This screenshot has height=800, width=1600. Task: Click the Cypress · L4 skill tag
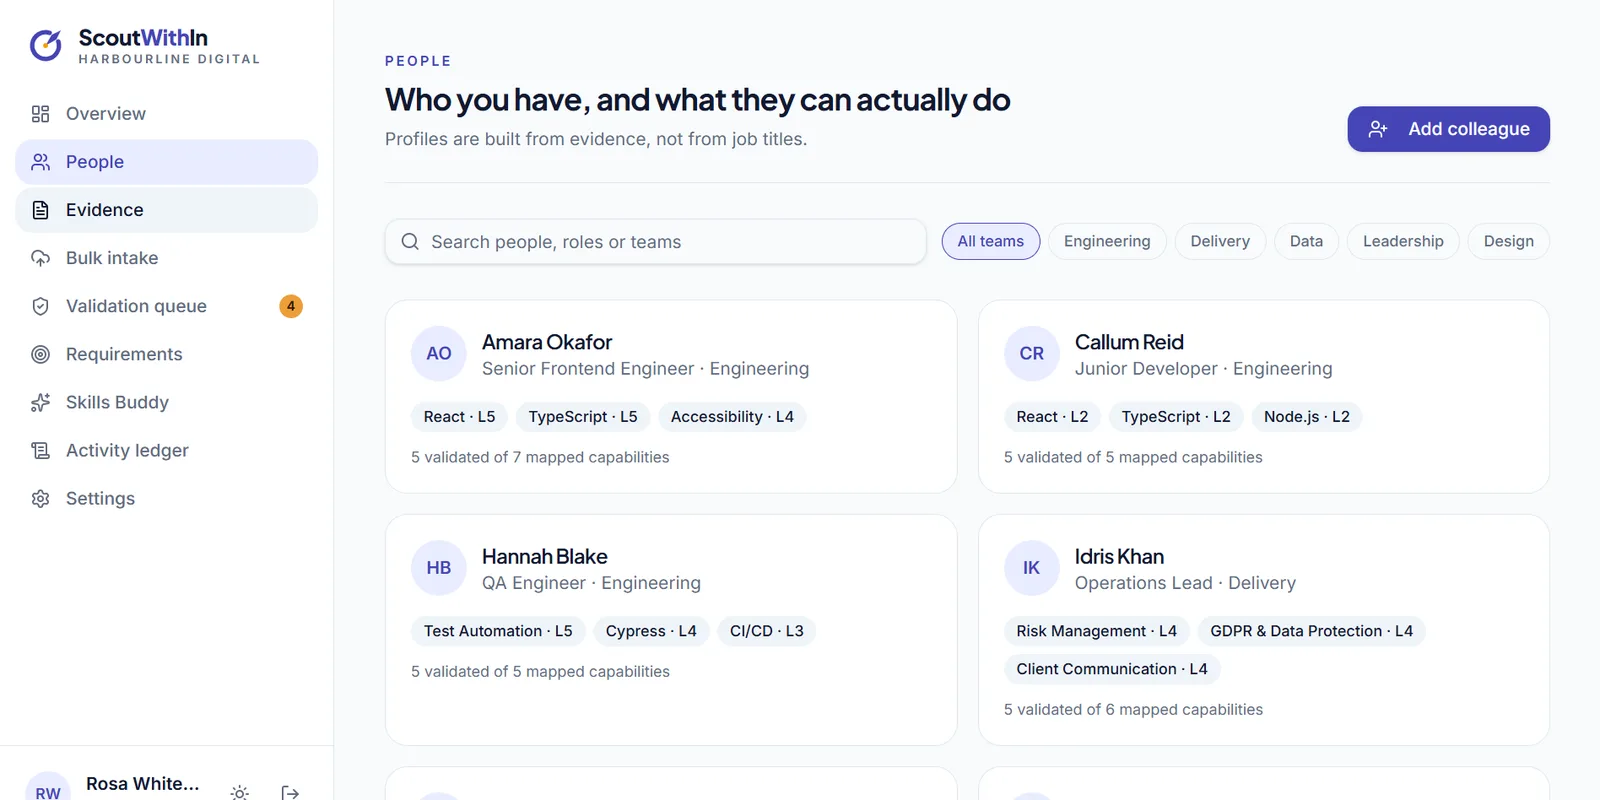pos(651,631)
